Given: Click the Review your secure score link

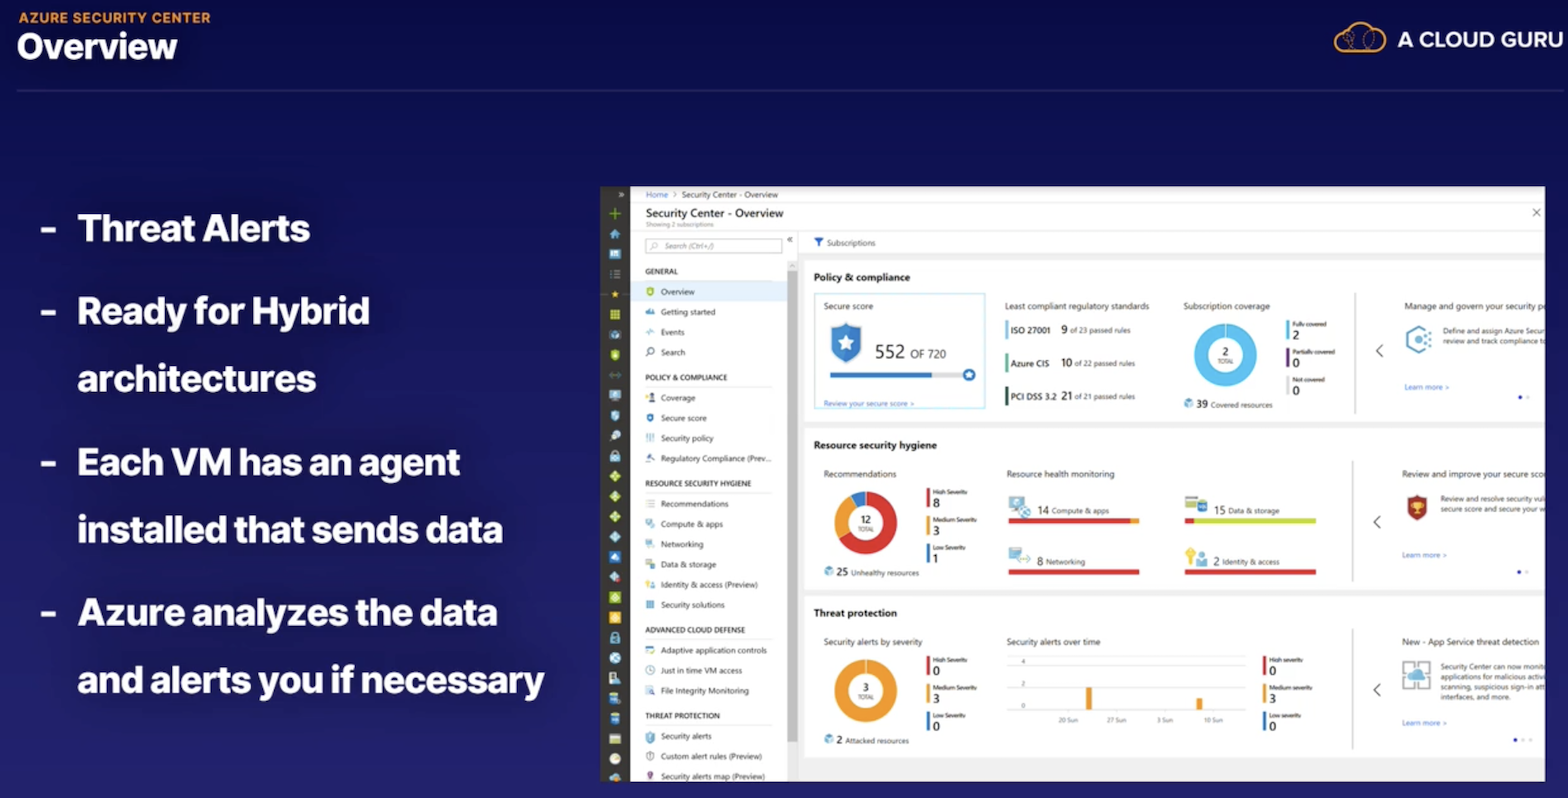Looking at the screenshot, I should 868,404.
